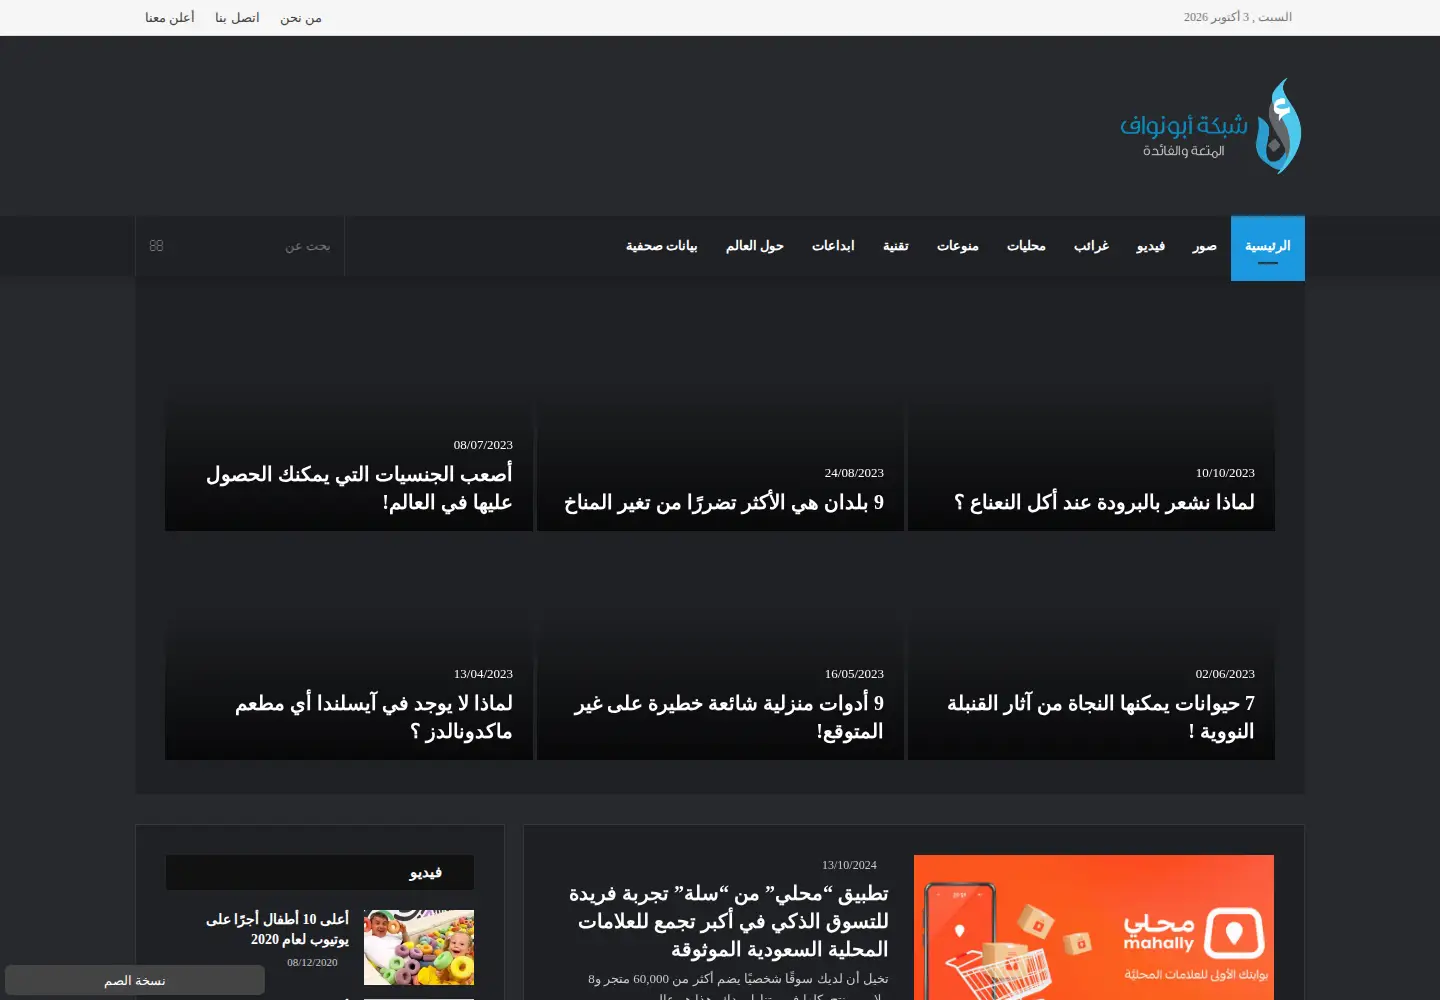Click the فيديو sidebar widget heading
Screen dimensions: 1440x1000
[425, 873]
